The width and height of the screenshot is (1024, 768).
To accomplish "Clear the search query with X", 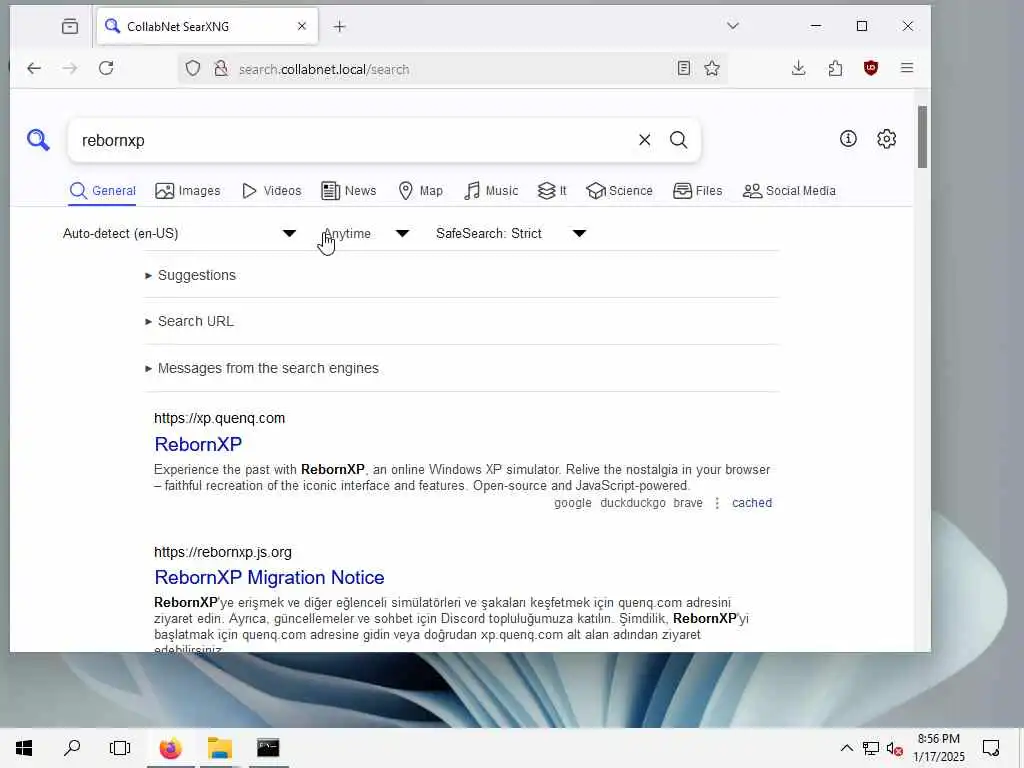I will 644,140.
